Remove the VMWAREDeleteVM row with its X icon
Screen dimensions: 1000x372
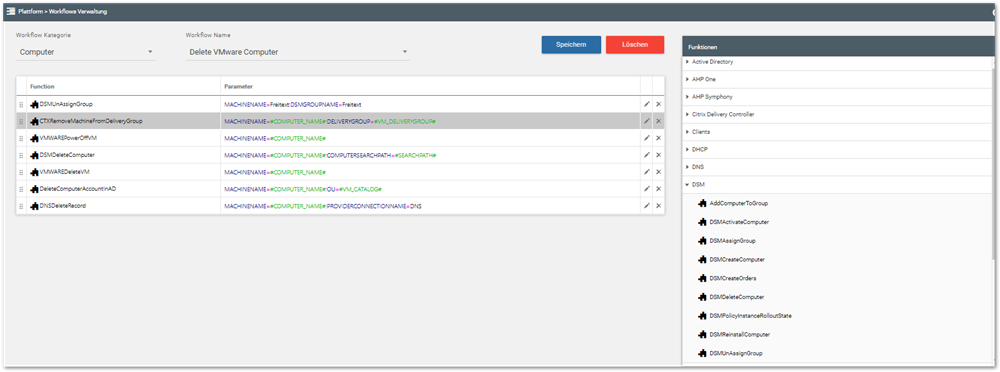658,172
